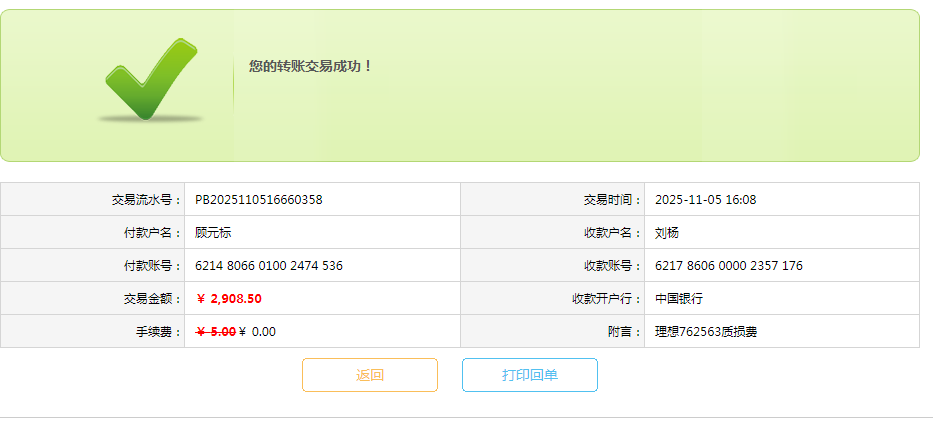
Task: Click the red amount ¥ 2,908.50
Action: point(229,298)
